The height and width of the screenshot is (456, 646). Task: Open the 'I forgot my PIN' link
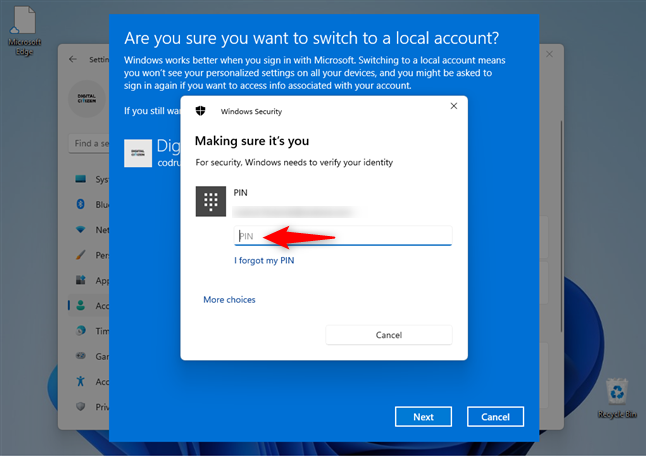tap(264, 260)
